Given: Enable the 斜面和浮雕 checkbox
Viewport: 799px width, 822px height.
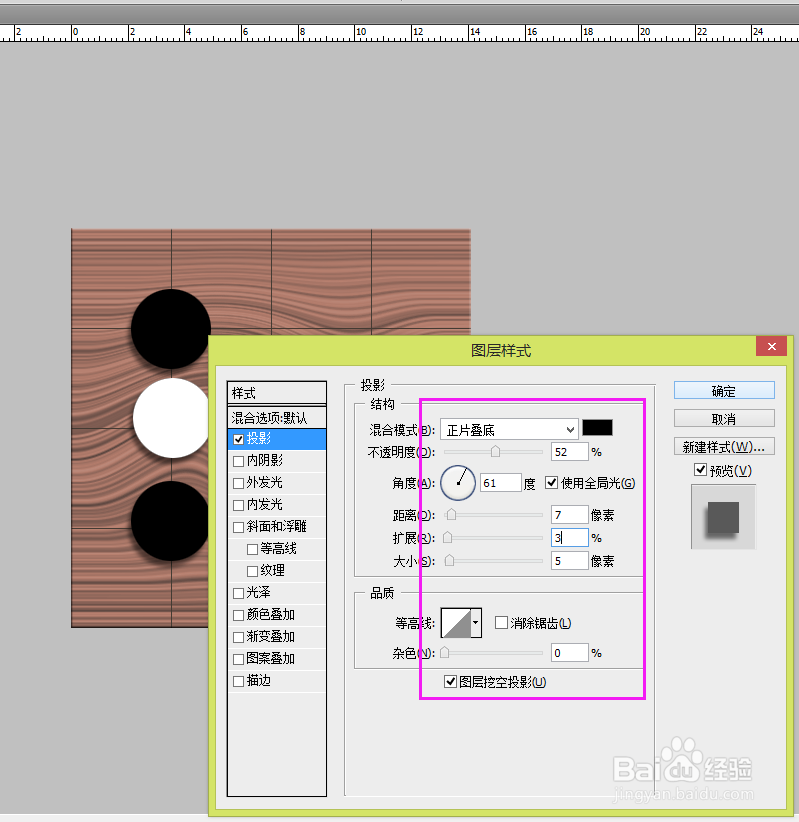Looking at the screenshot, I should pos(239,527).
